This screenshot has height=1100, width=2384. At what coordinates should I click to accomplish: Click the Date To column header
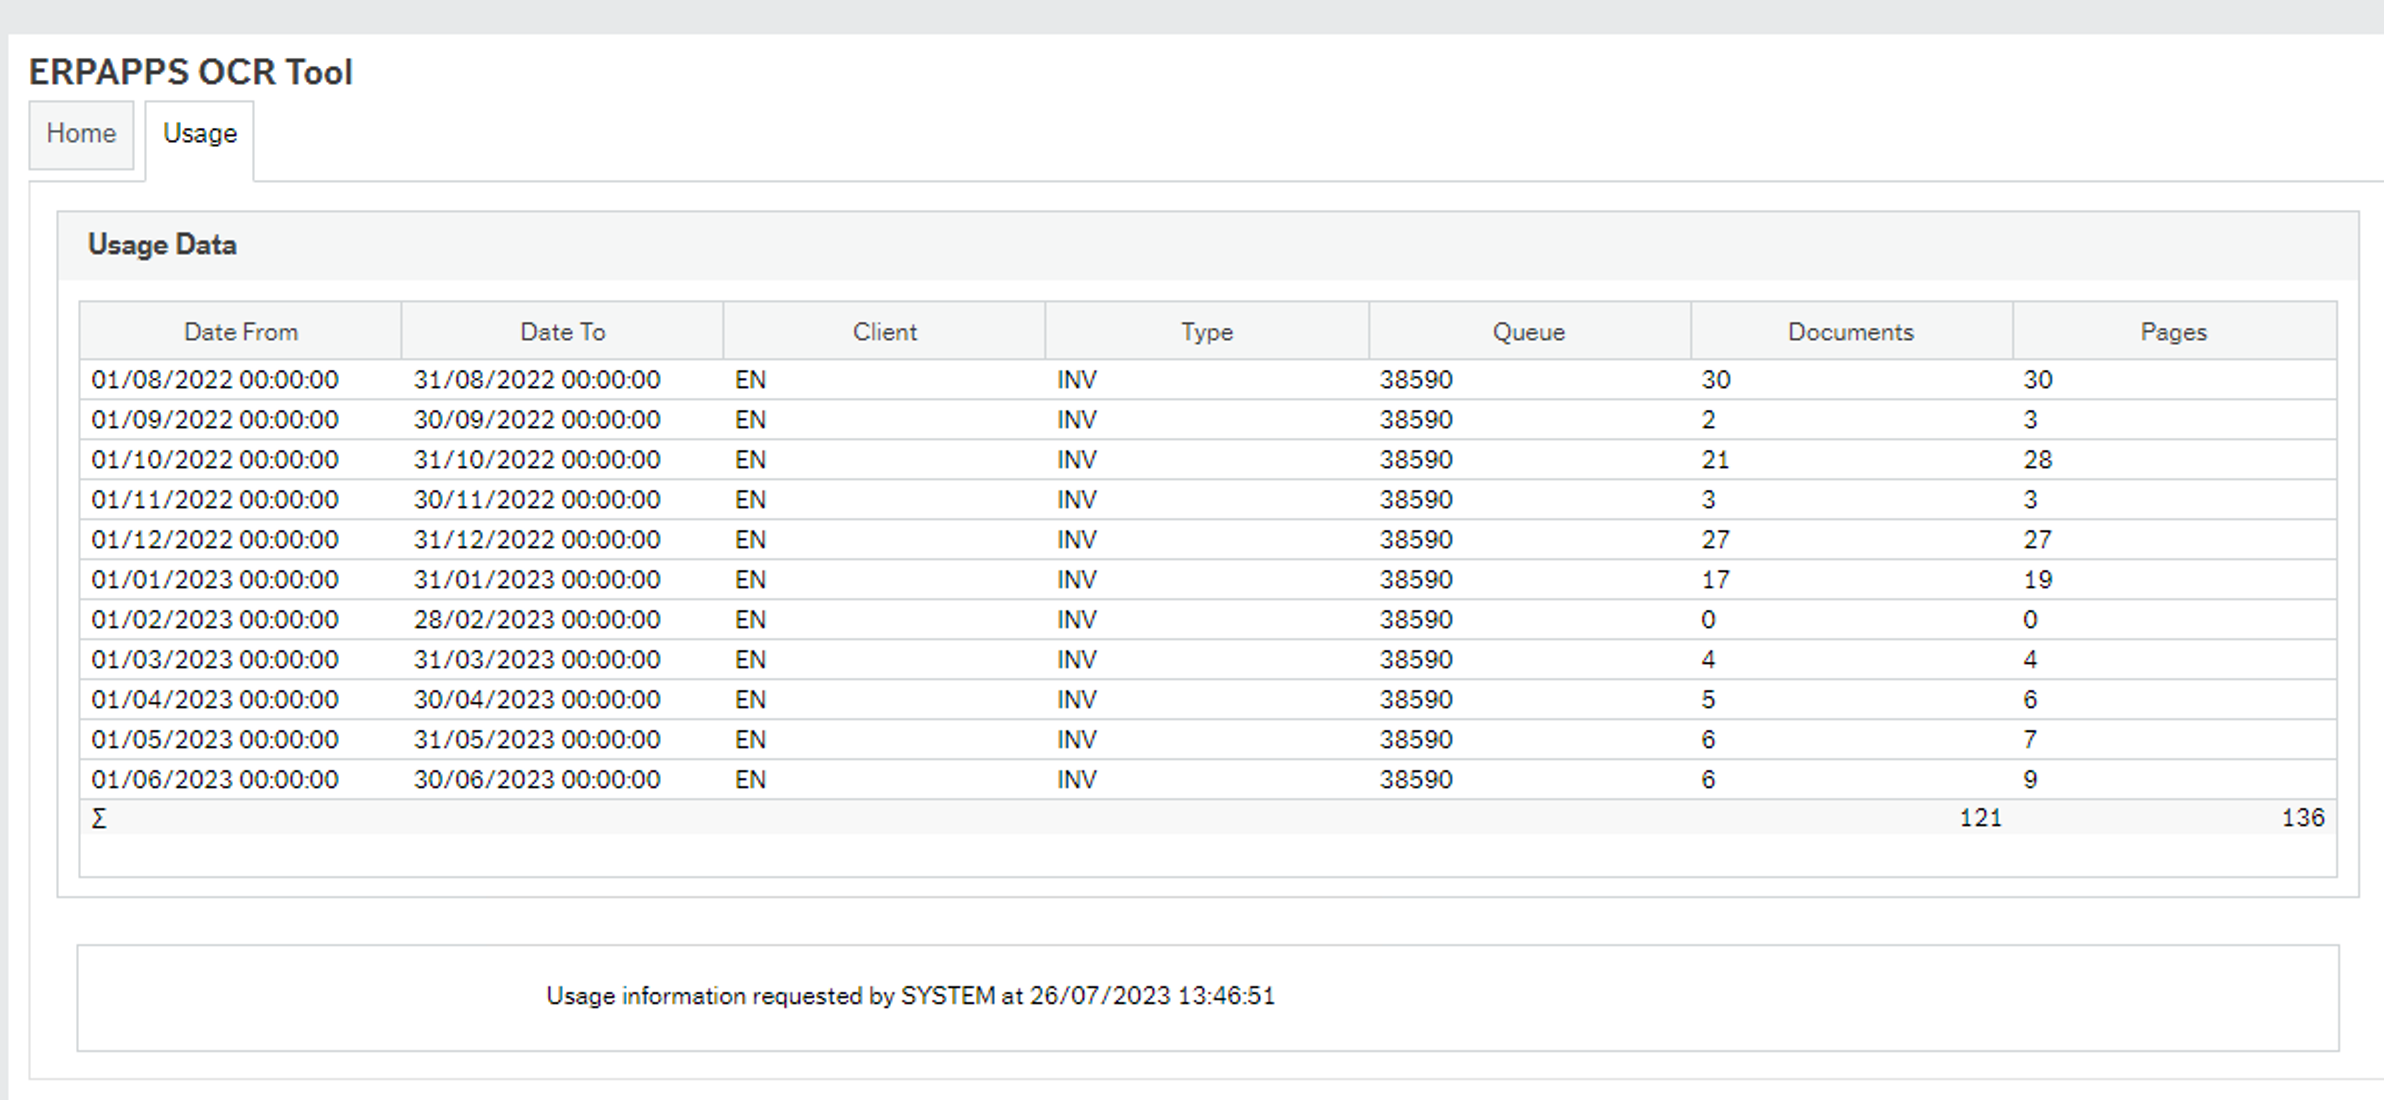pyautogui.click(x=562, y=332)
